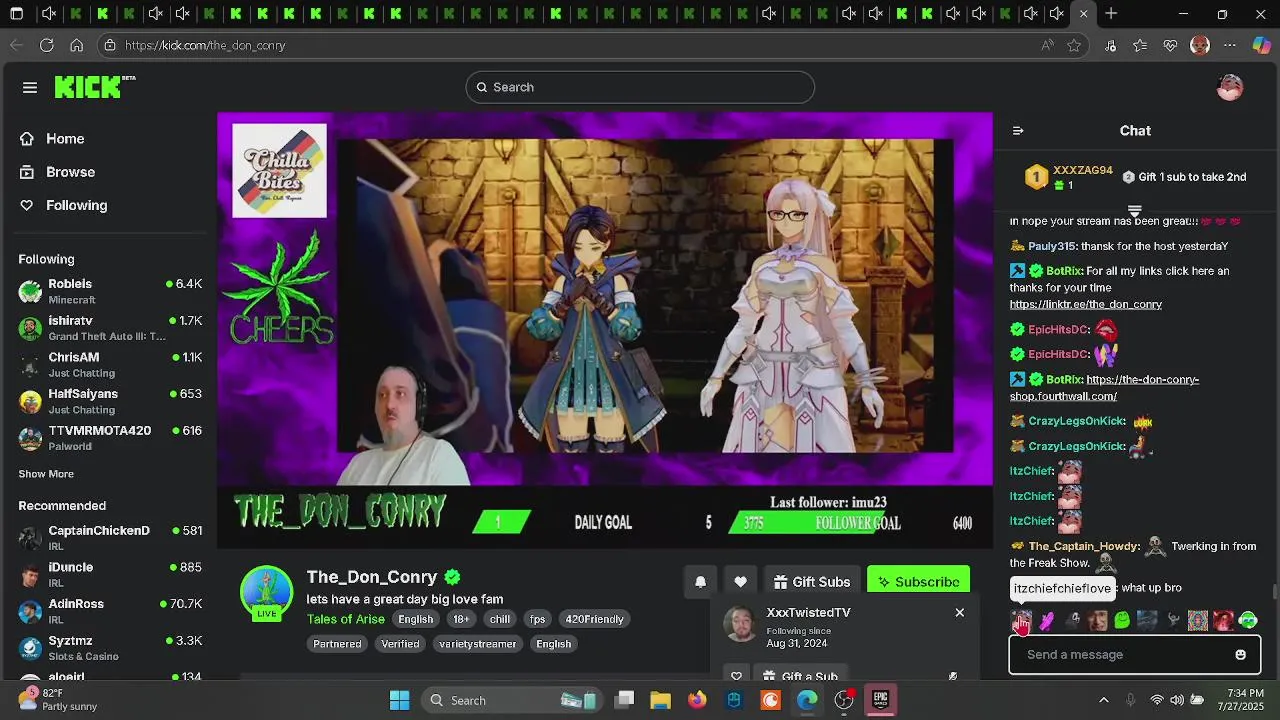The width and height of the screenshot is (1280, 720).
Task: Open recommended channel CaptainChickenD
Action: (110, 538)
